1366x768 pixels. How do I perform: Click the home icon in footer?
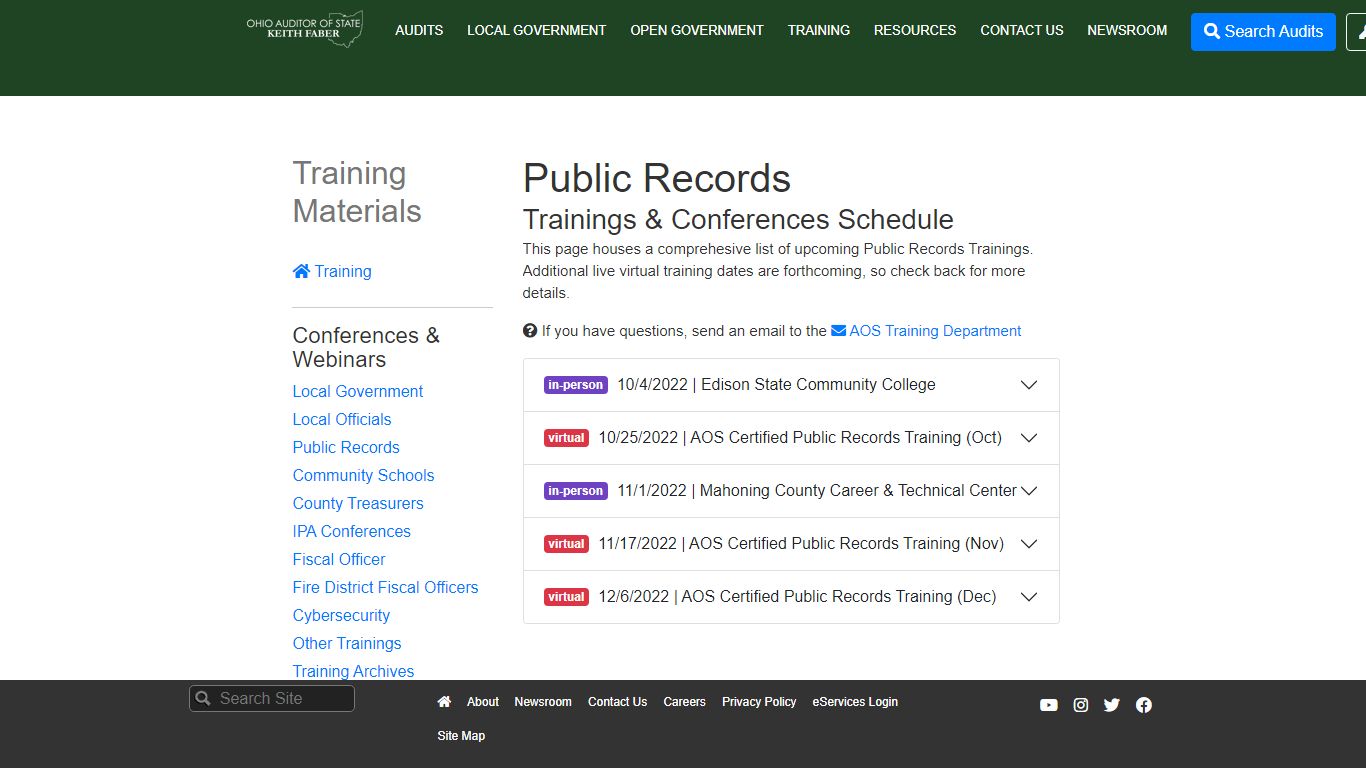coord(444,702)
